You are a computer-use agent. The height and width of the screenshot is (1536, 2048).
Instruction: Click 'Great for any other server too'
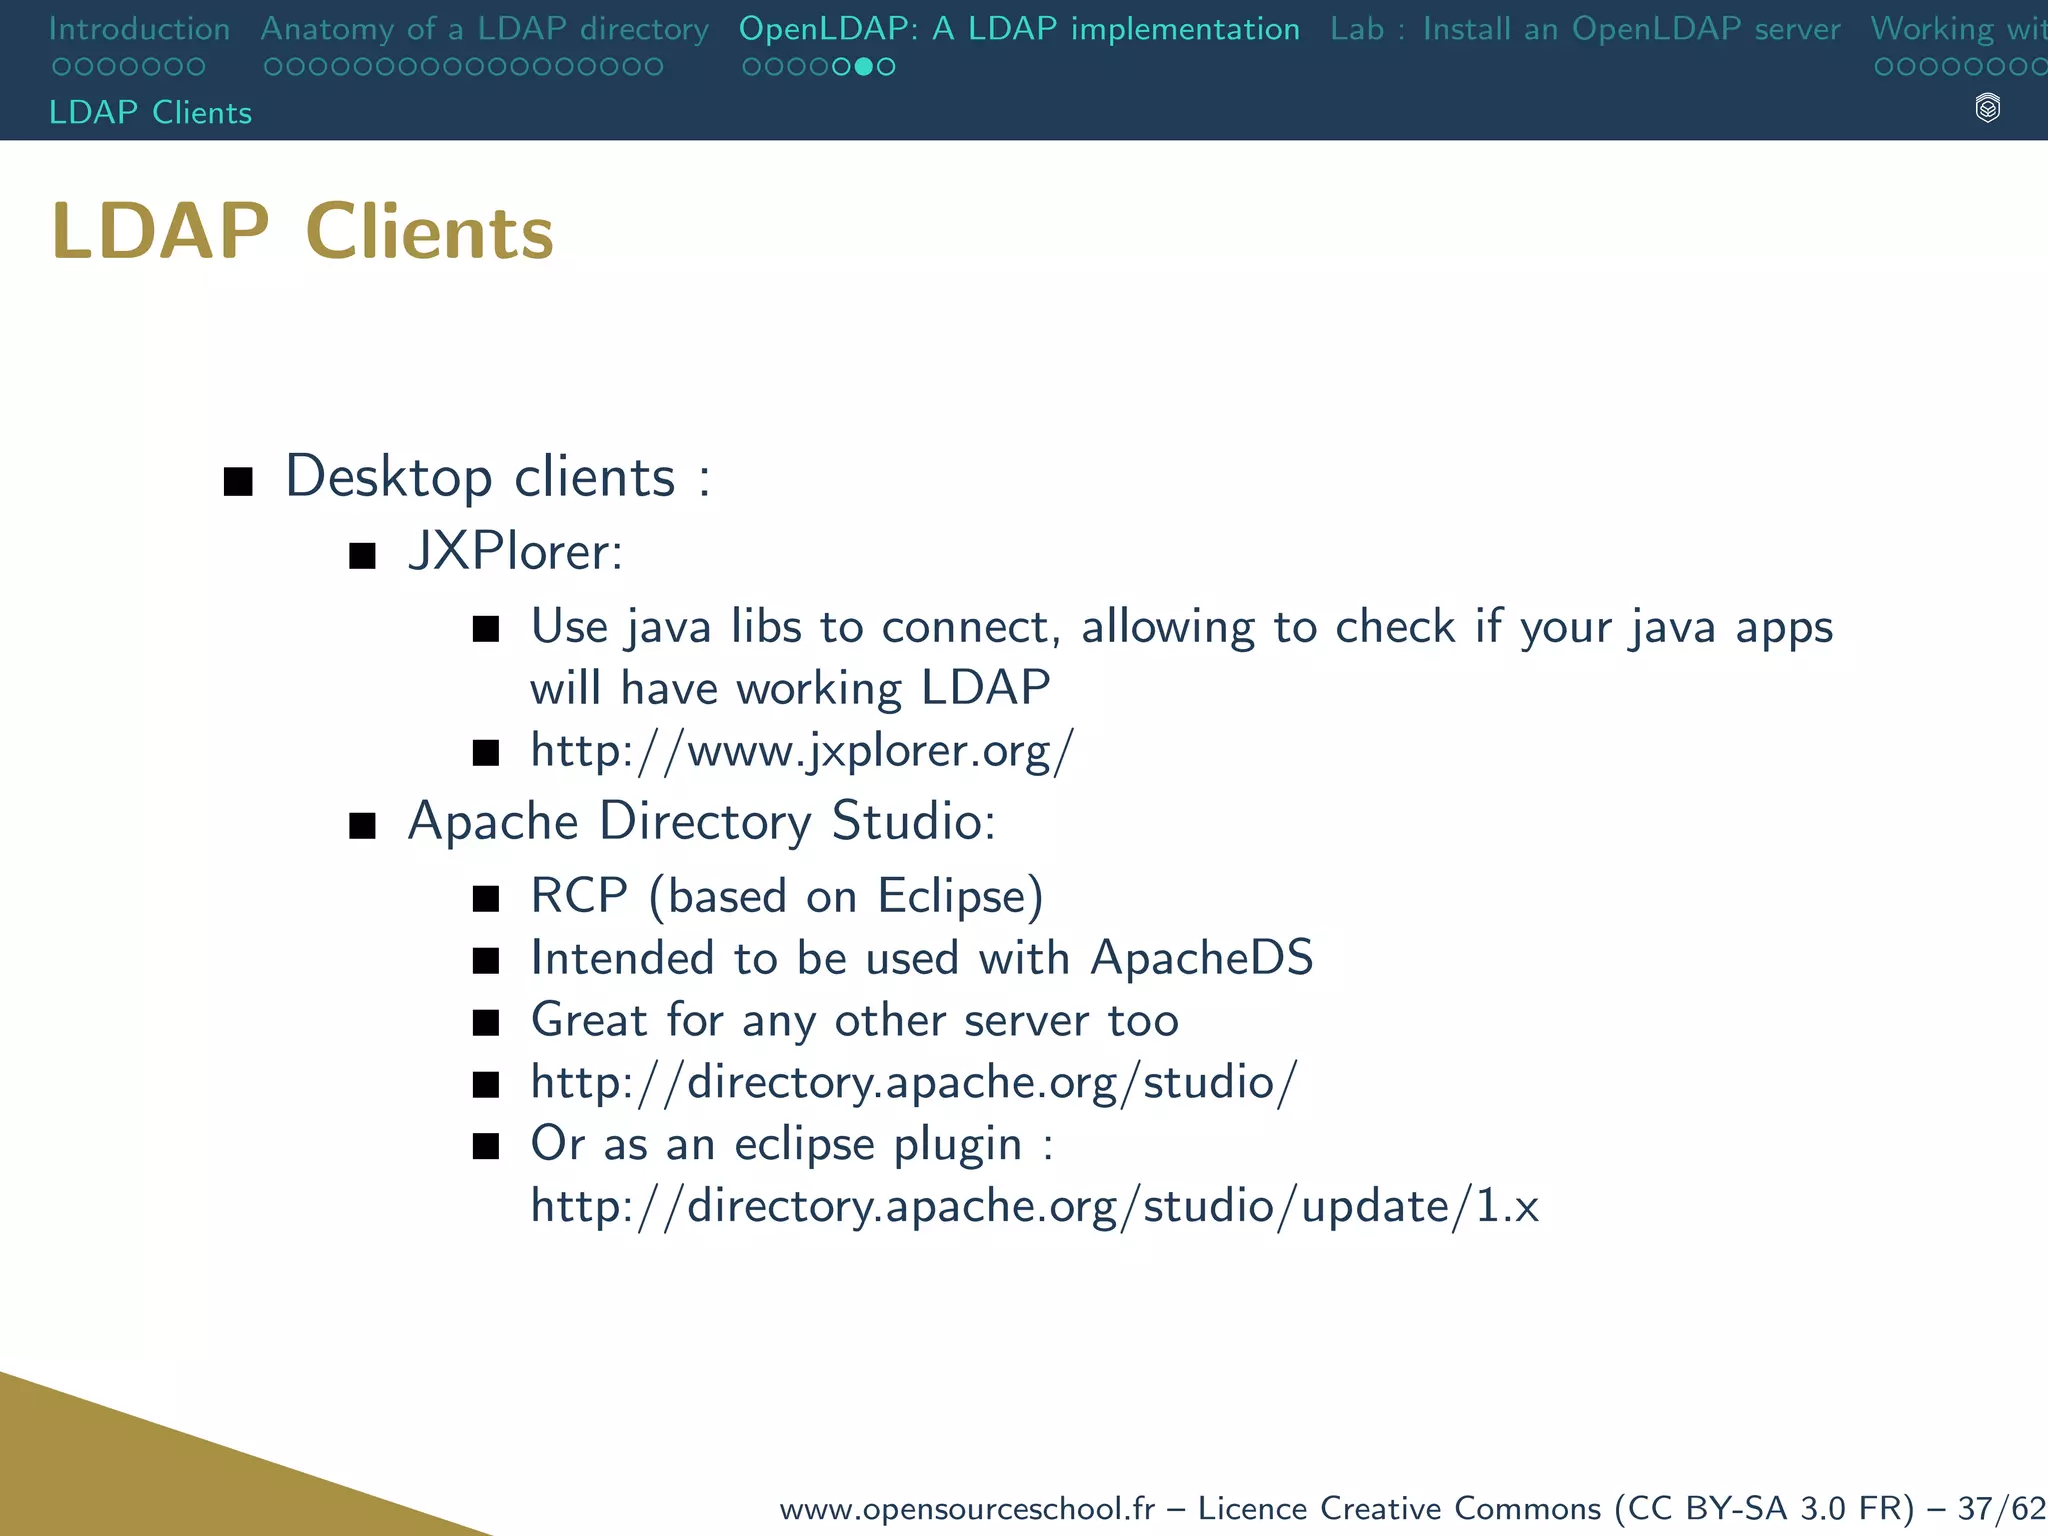click(855, 1020)
